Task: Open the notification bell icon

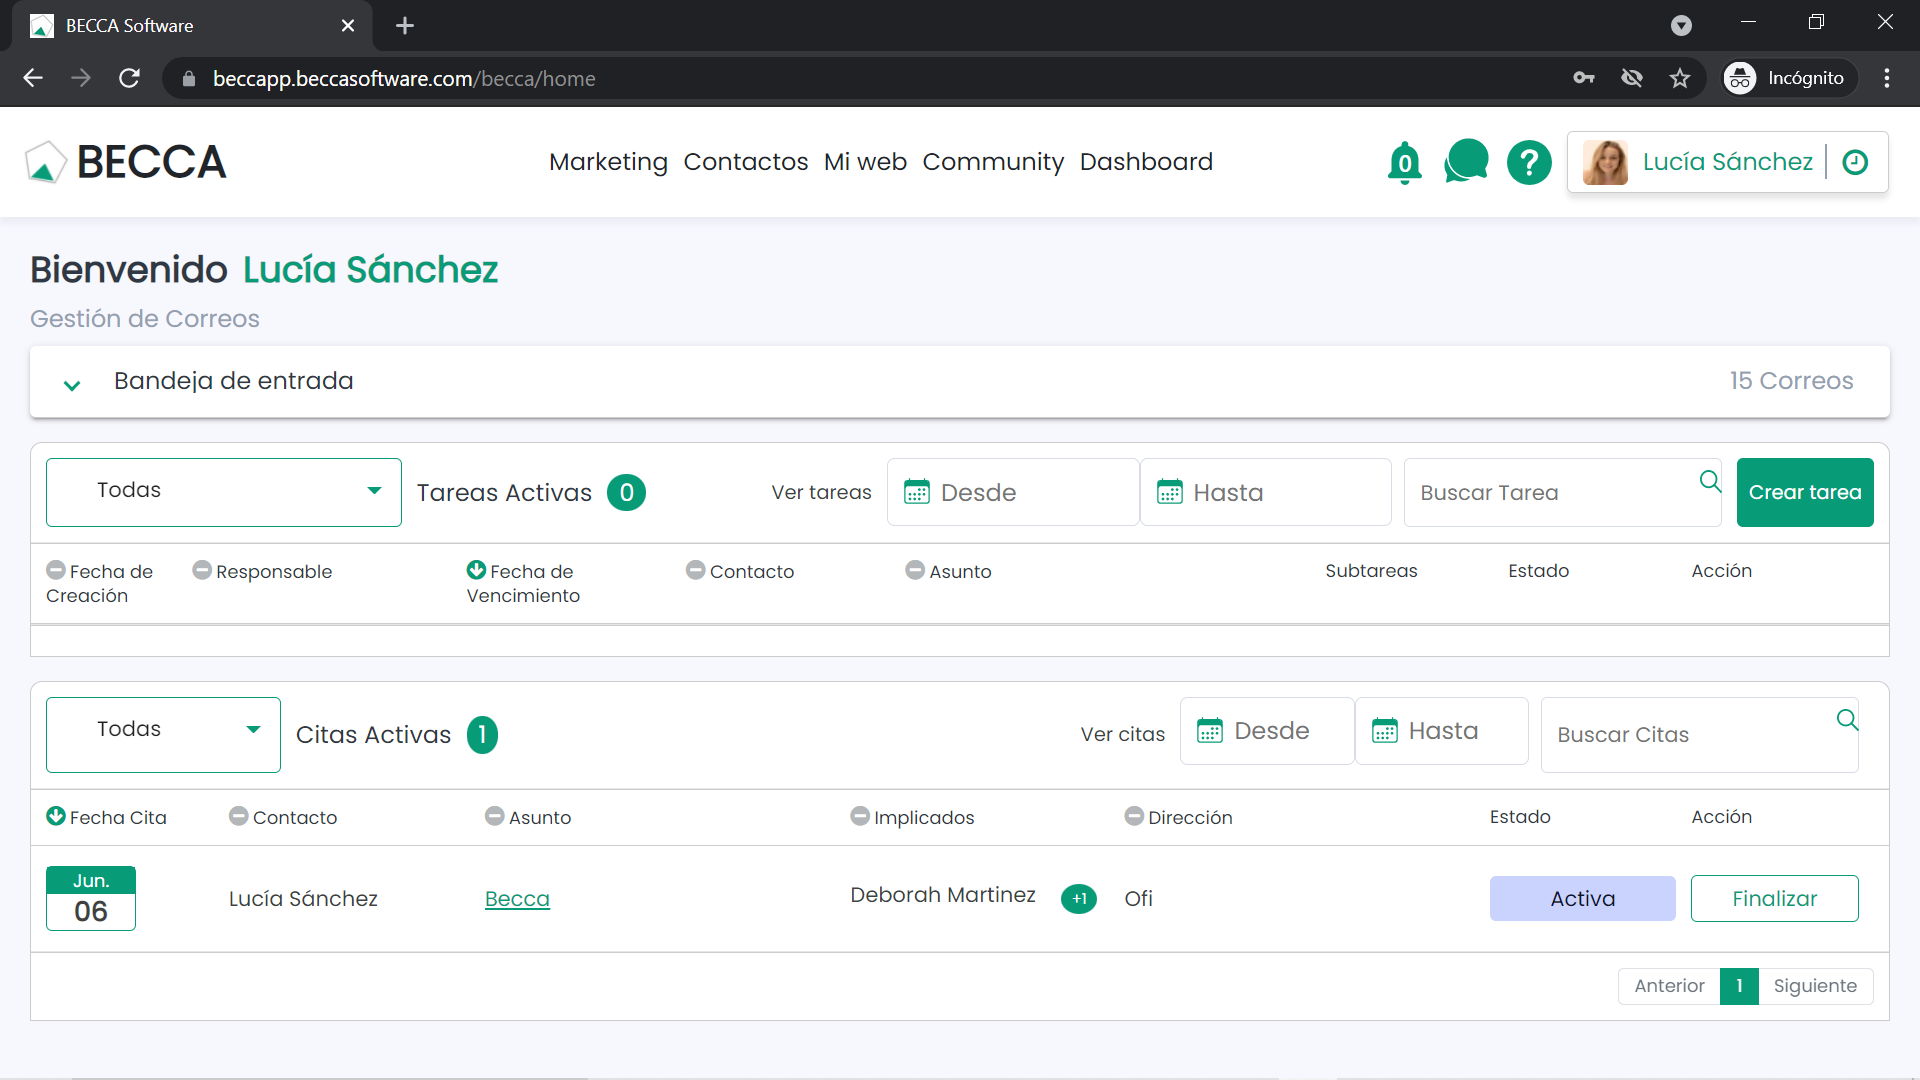Action: 1404,162
